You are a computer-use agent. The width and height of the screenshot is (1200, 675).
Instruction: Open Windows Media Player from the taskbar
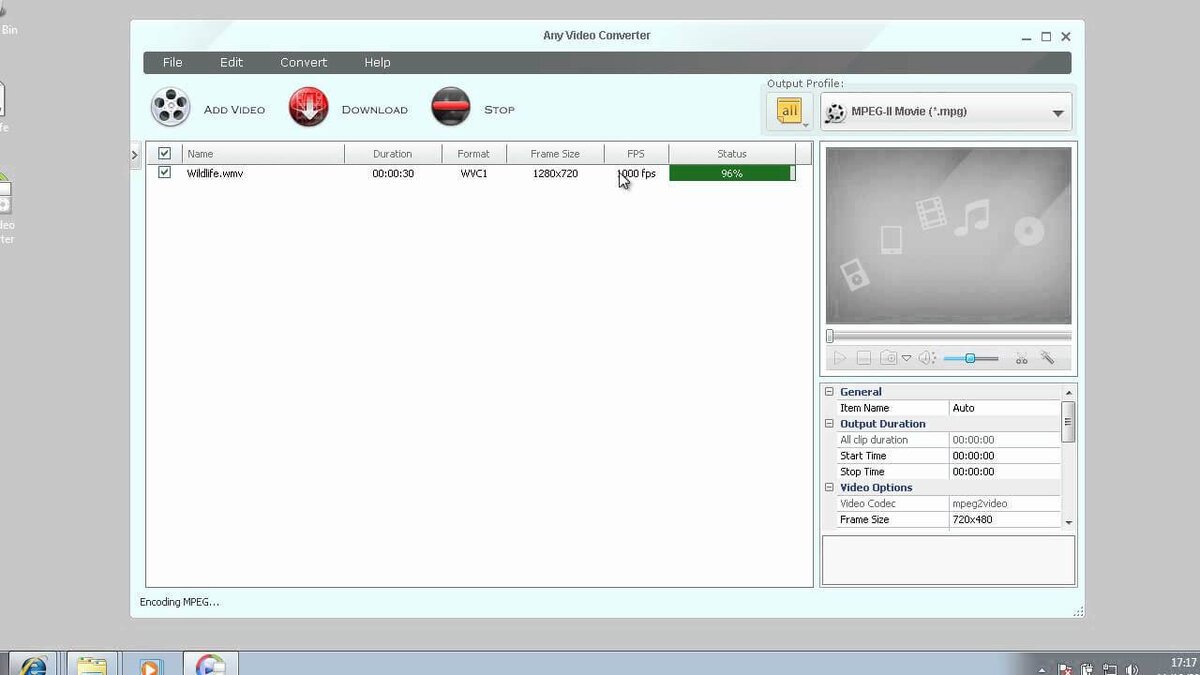[x=150, y=665]
